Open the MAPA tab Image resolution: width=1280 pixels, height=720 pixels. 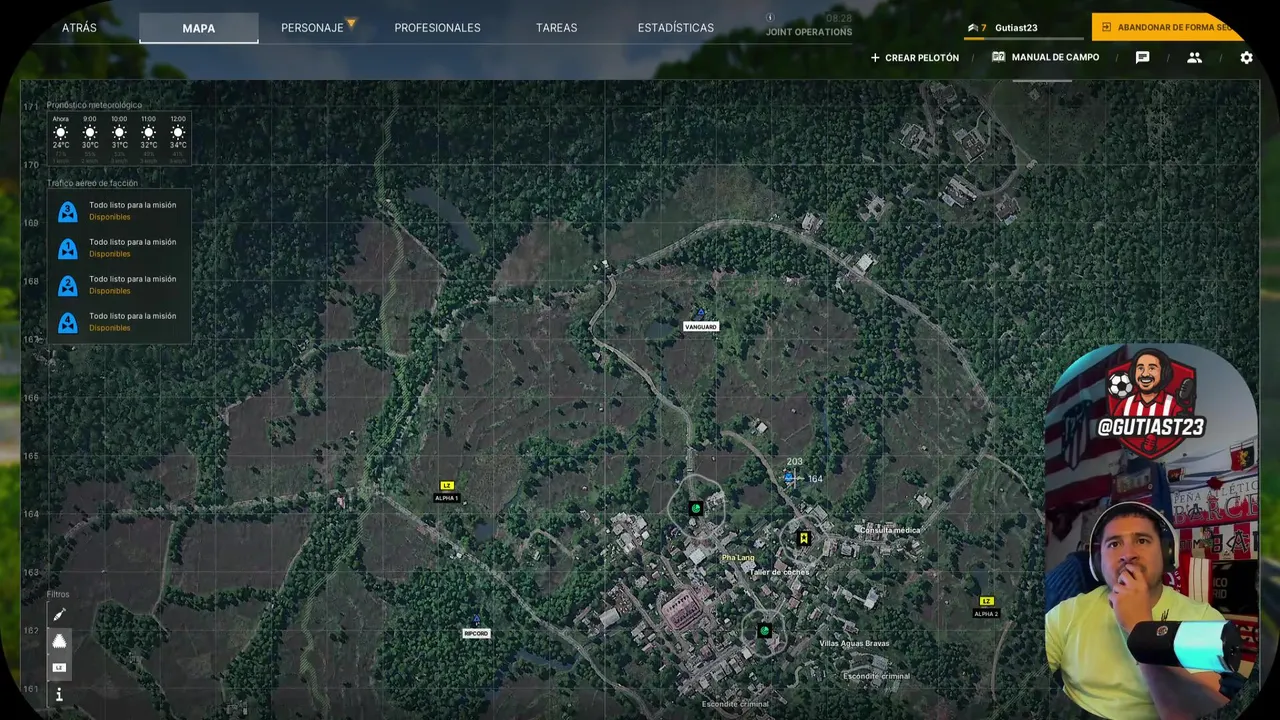point(198,28)
